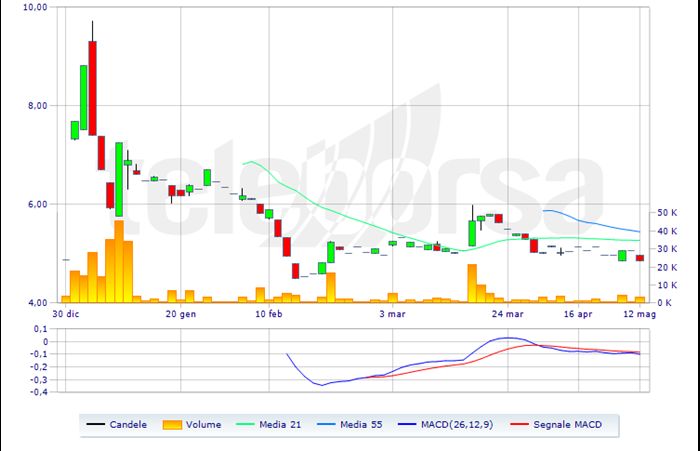Click the 30 dic date label
700x451 pixels.
click(66, 314)
